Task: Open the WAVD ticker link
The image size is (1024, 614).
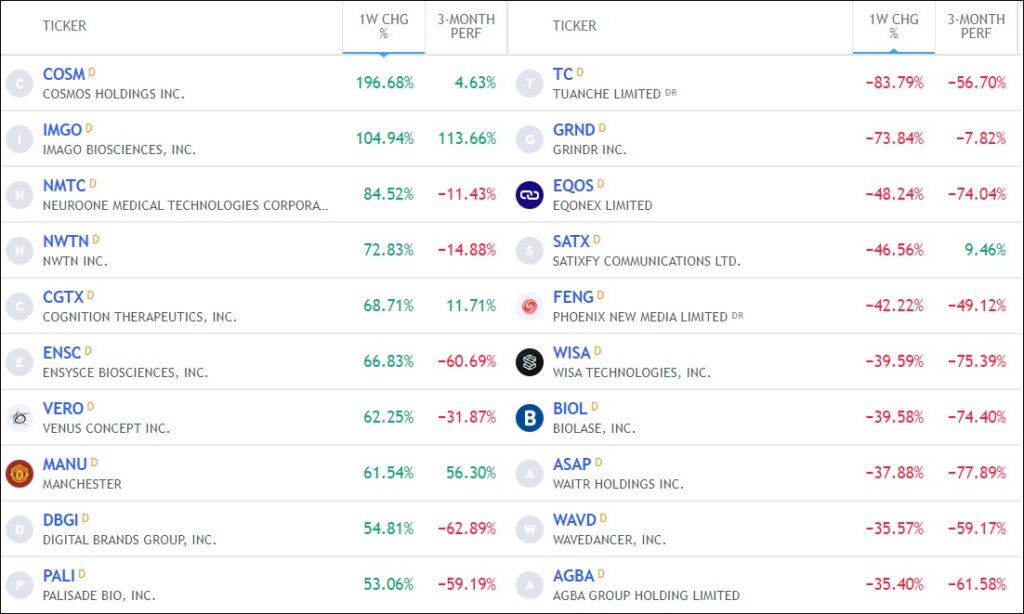Action: tap(575, 520)
